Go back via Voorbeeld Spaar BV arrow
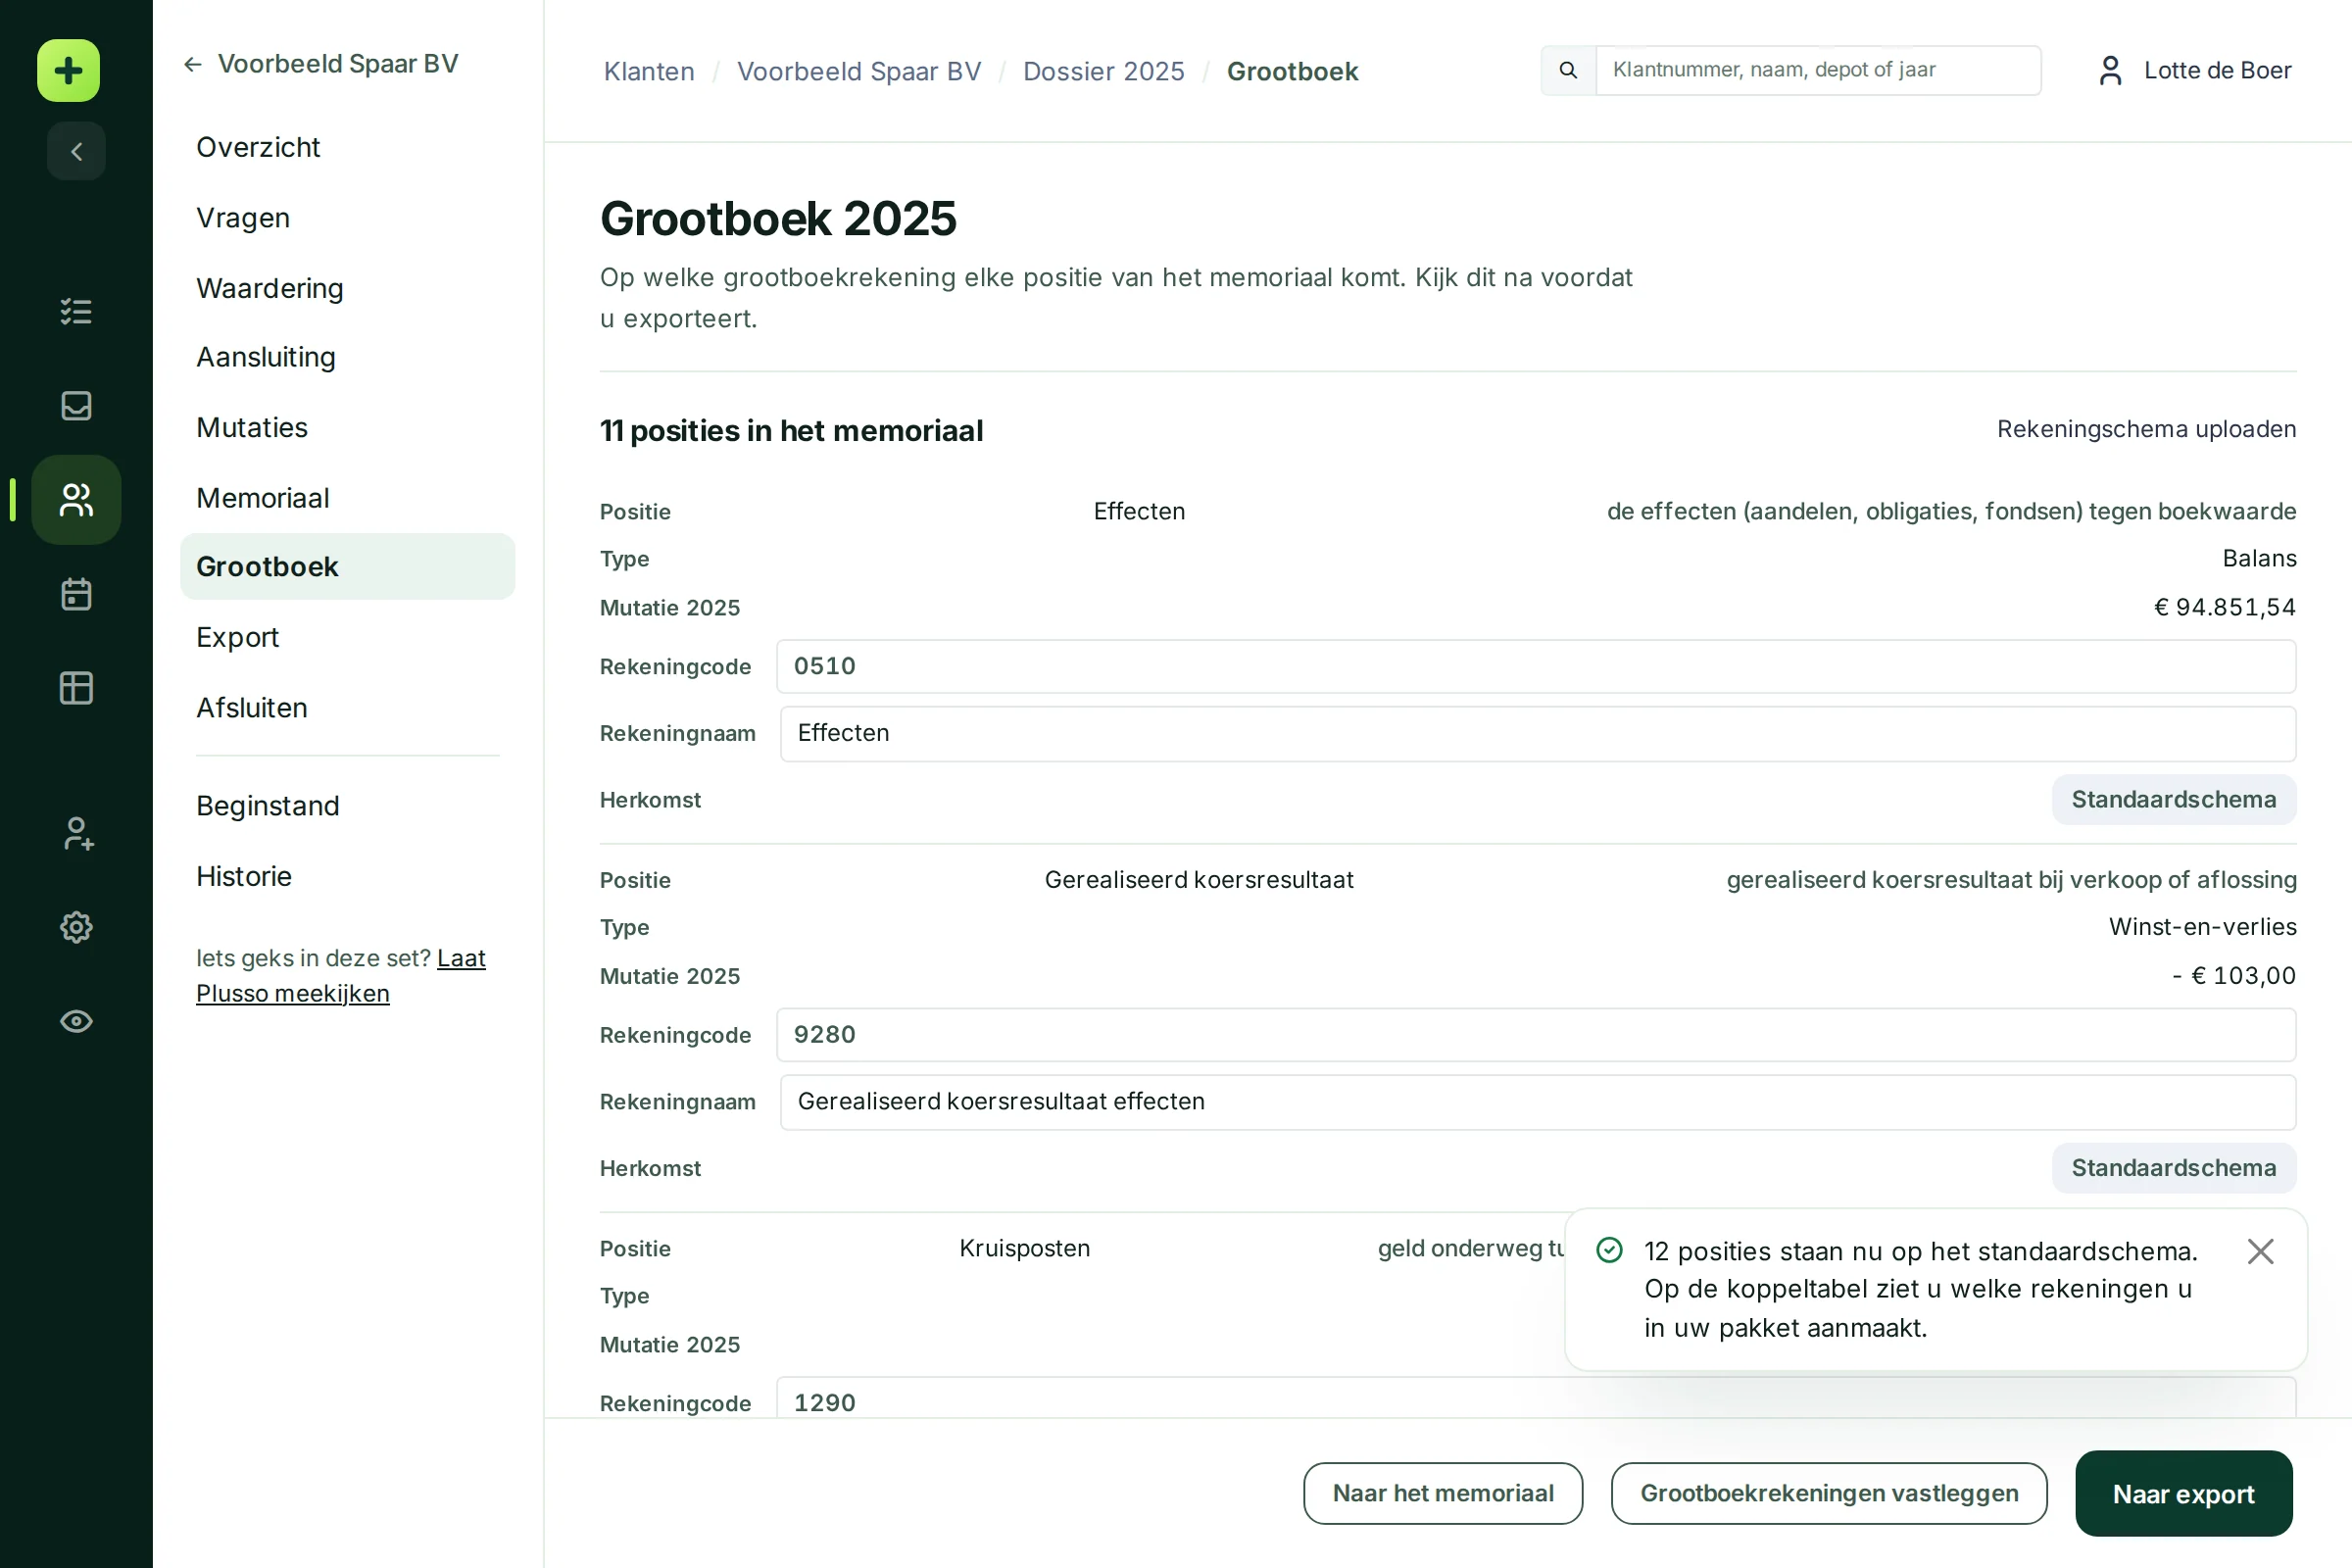 (320, 64)
